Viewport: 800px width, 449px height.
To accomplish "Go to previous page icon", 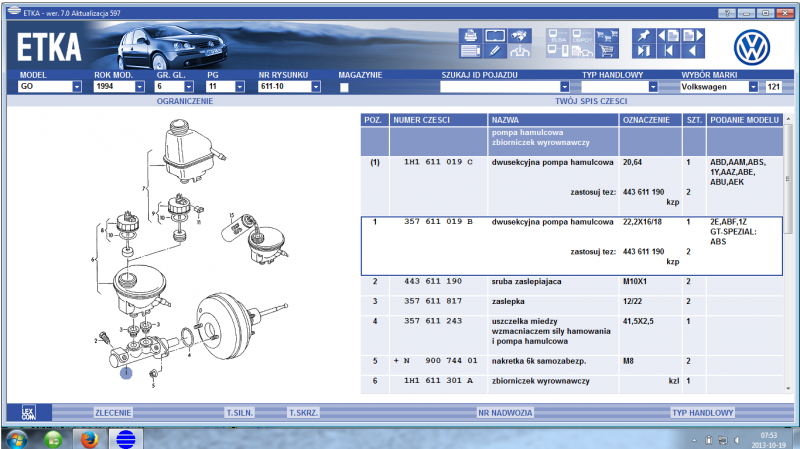I will click(x=668, y=35).
